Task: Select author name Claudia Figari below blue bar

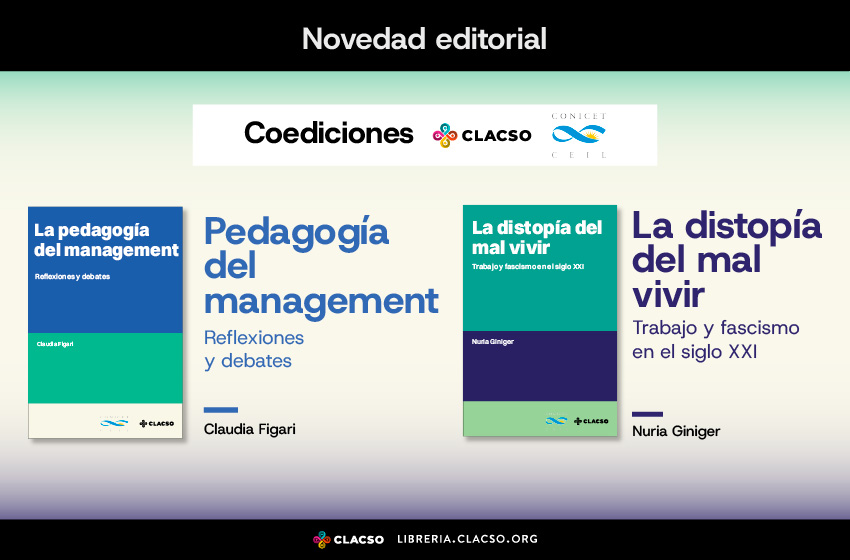Action: click(249, 429)
